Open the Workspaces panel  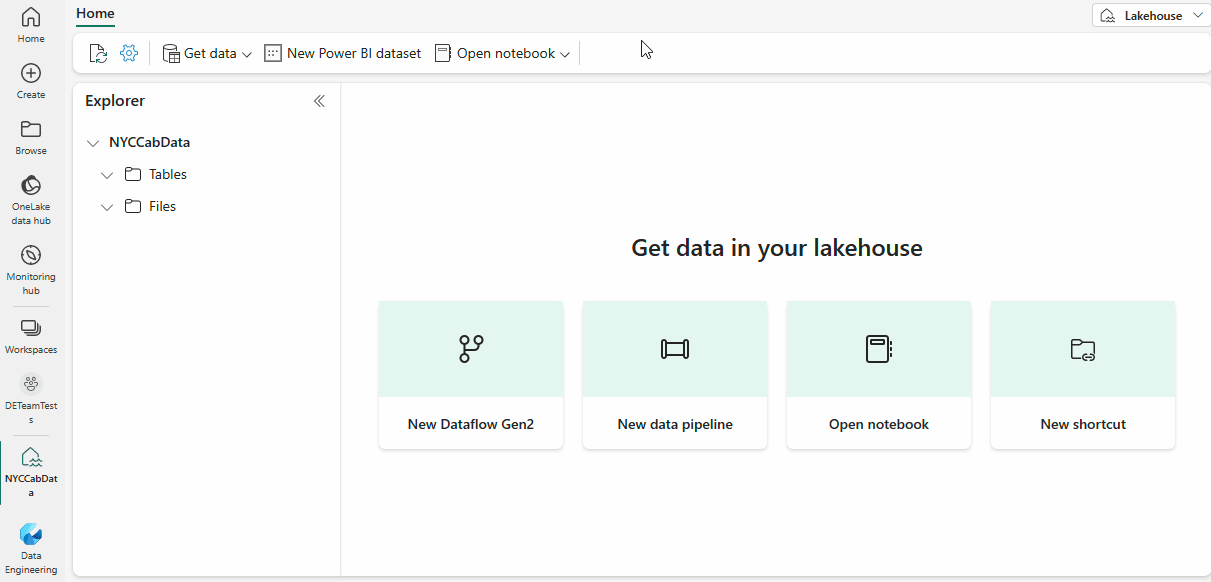tap(31, 333)
